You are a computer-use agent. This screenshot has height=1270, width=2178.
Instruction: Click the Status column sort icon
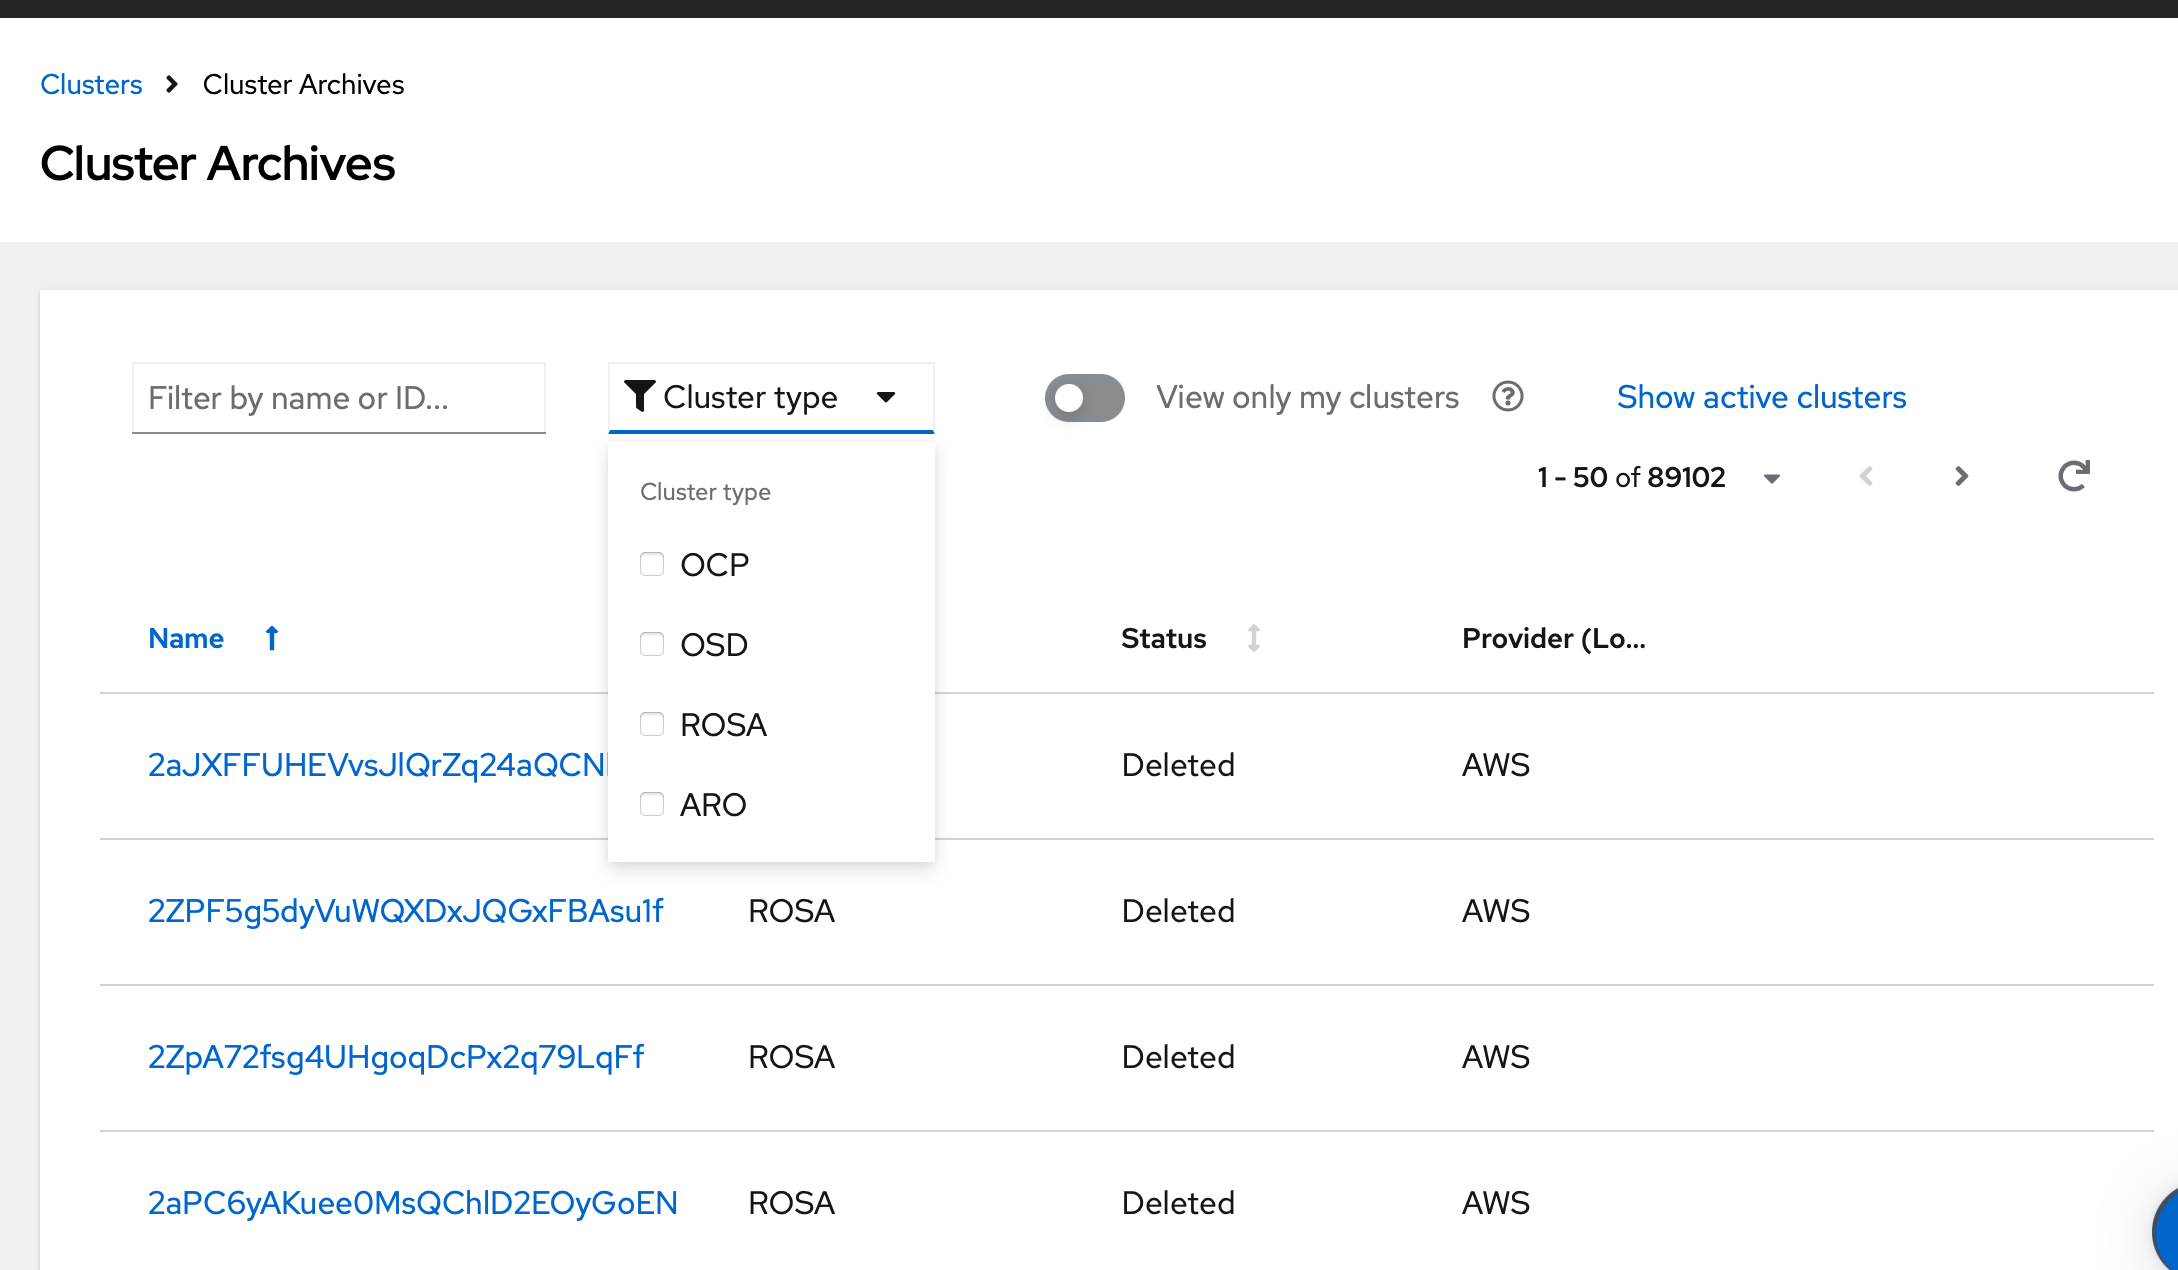1253,638
